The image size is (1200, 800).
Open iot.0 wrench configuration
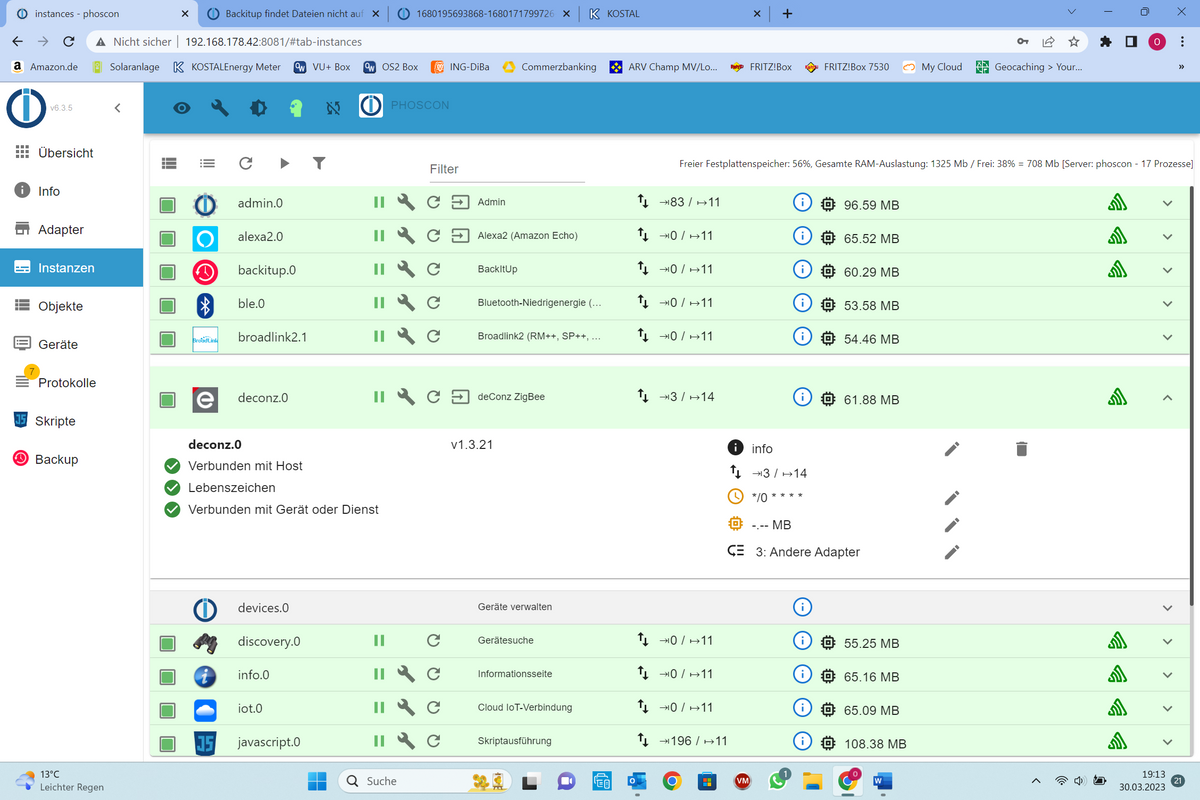pyautogui.click(x=406, y=708)
